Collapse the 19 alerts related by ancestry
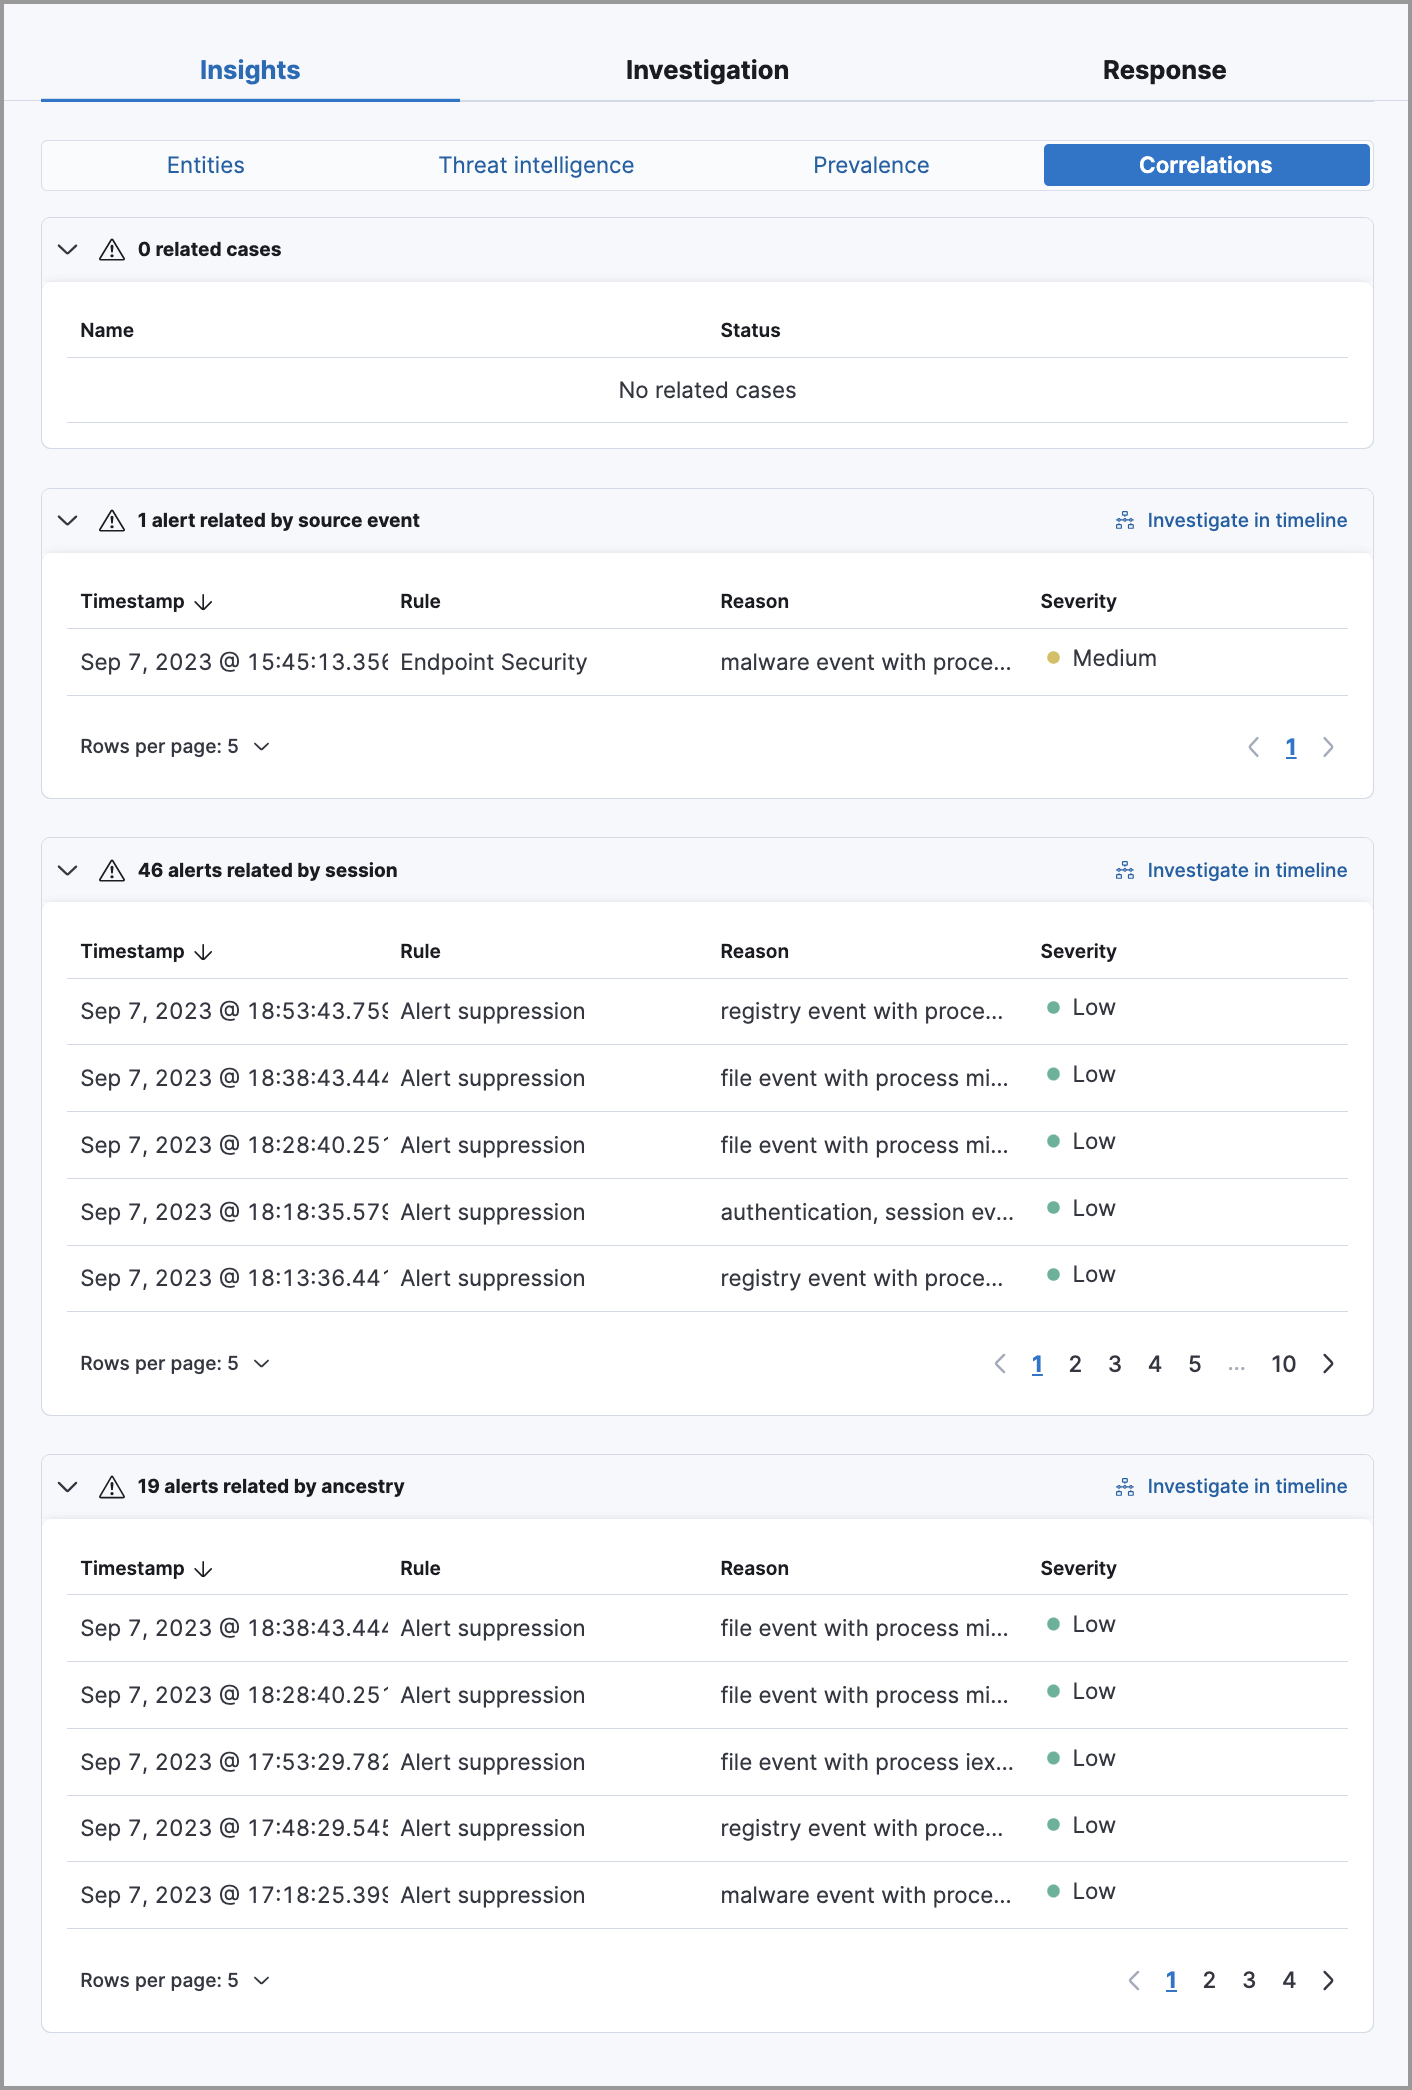 pyautogui.click(x=68, y=1487)
